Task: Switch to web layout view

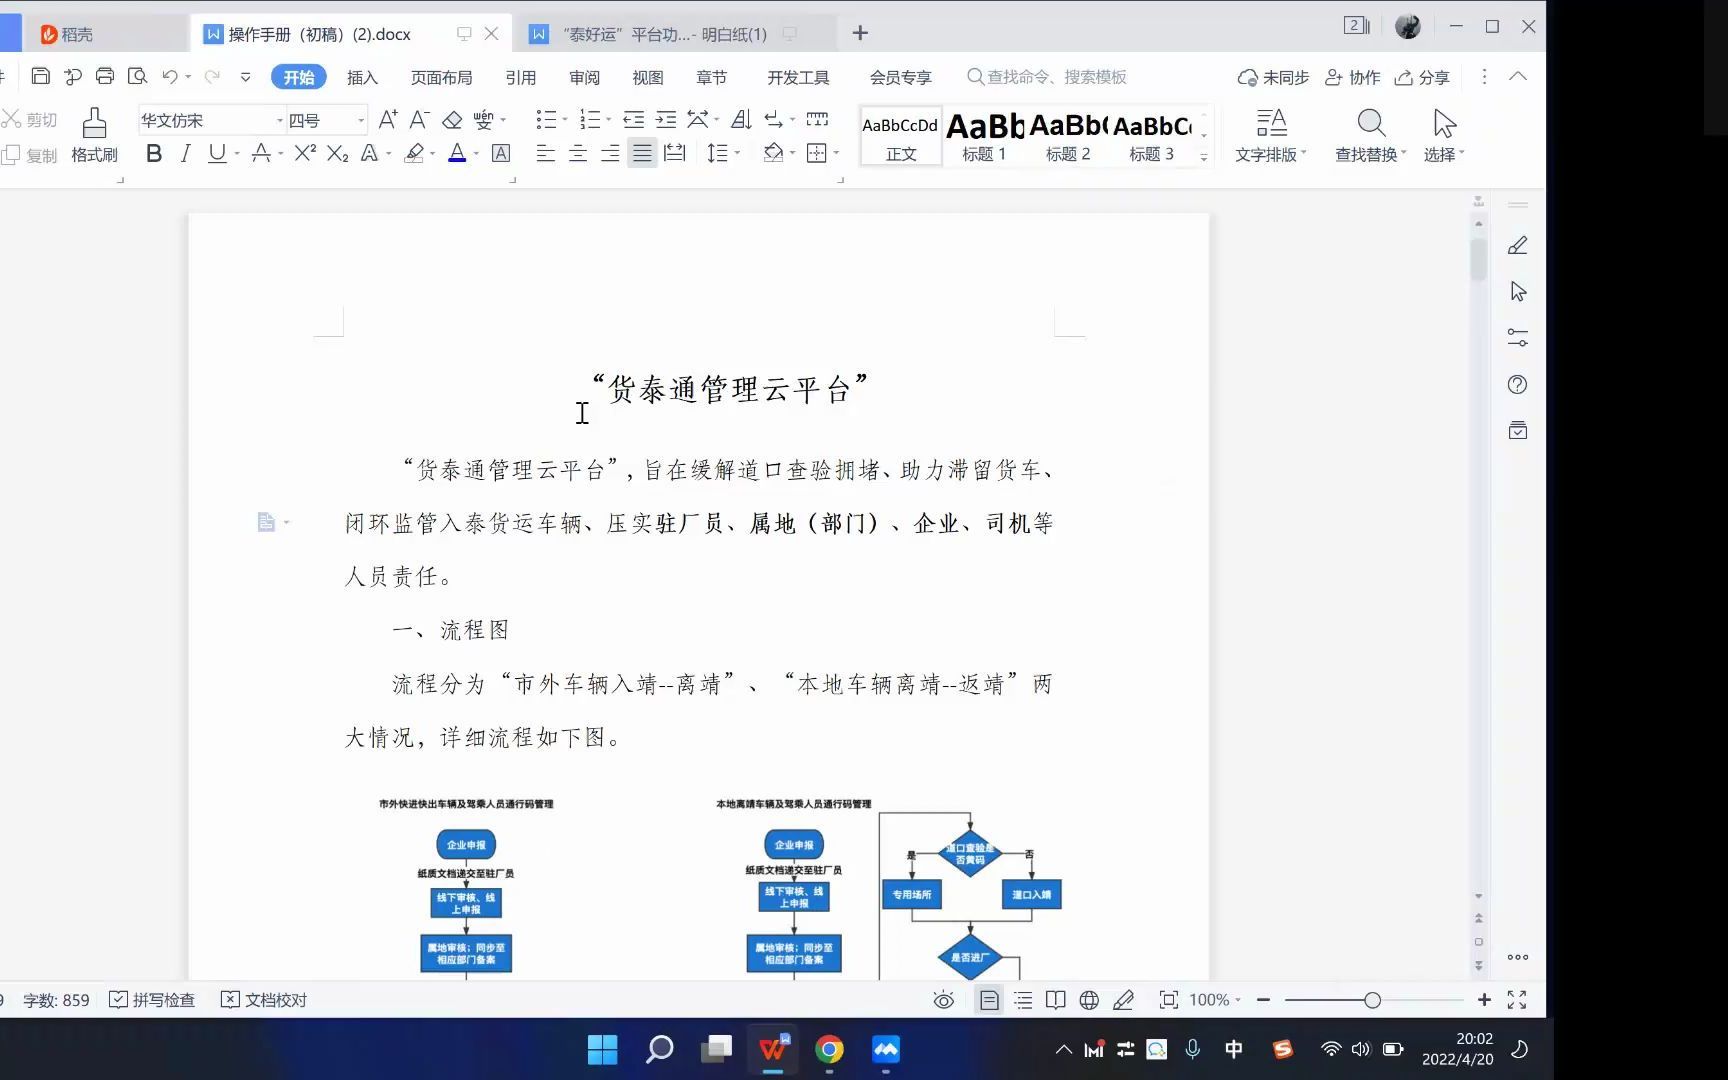Action: [1089, 1000]
